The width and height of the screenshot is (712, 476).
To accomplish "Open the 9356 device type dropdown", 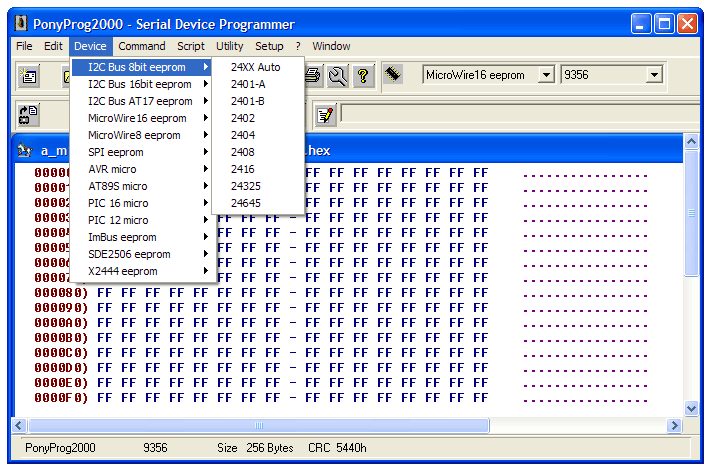I will (x=654, y=74).
